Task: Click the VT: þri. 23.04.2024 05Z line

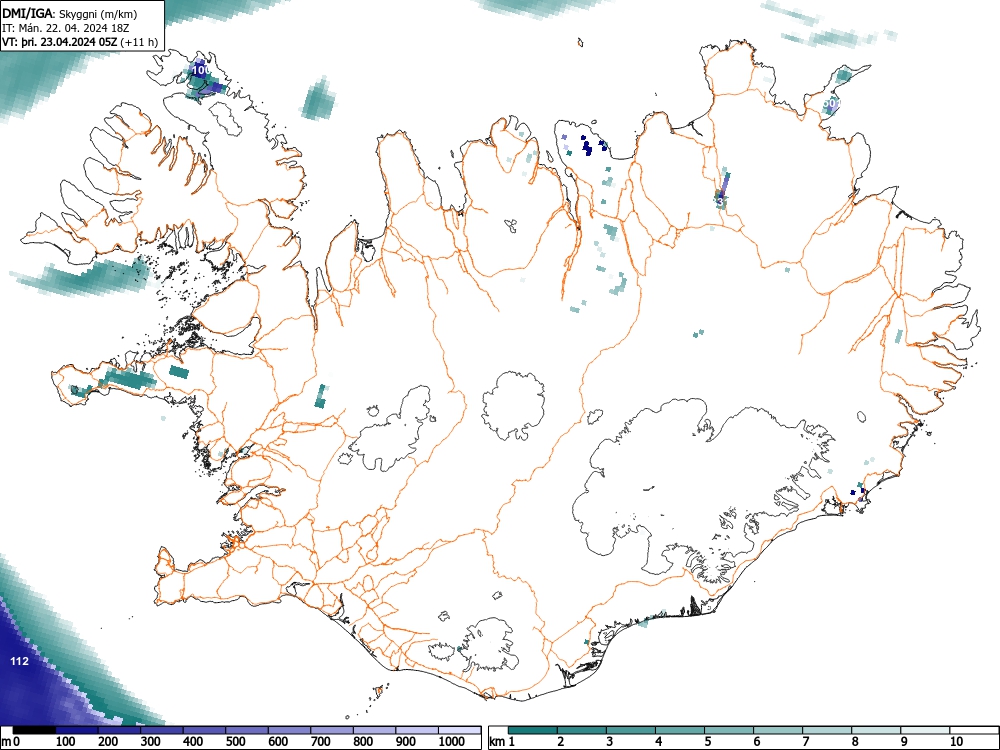Action: pos(80,42)
